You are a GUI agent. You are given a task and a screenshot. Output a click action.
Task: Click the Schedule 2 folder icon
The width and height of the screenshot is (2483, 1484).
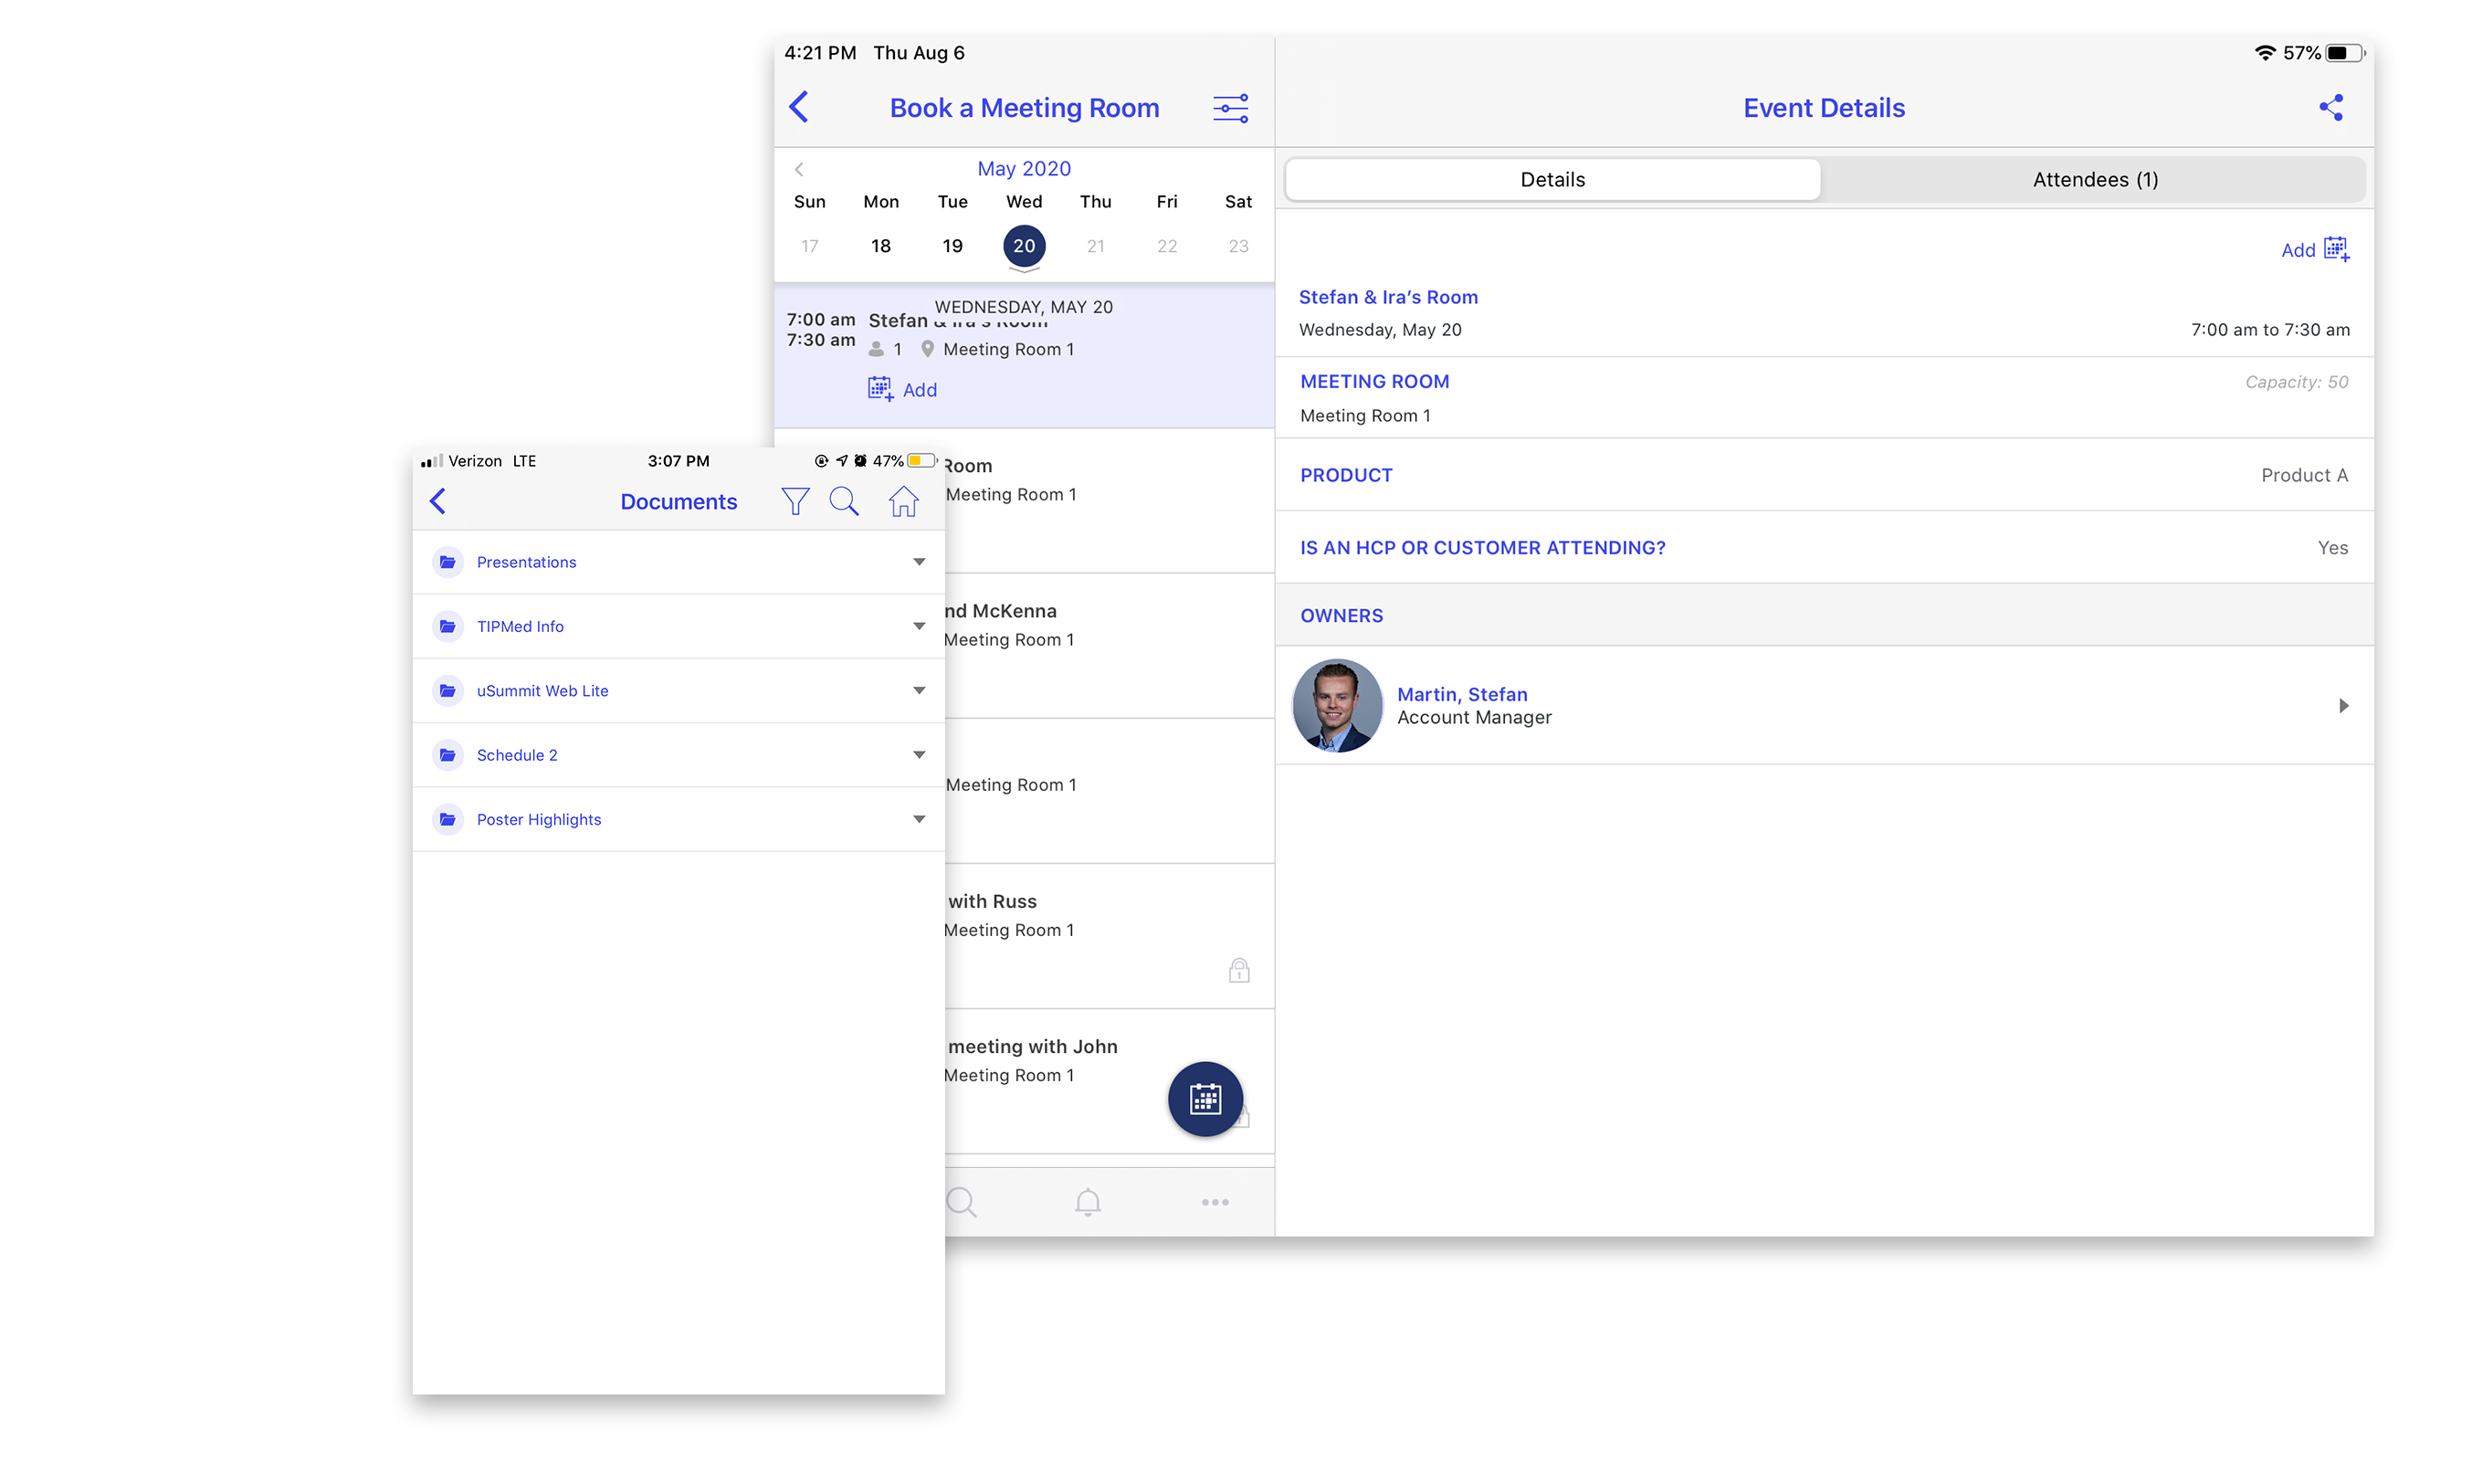(448, 754)
